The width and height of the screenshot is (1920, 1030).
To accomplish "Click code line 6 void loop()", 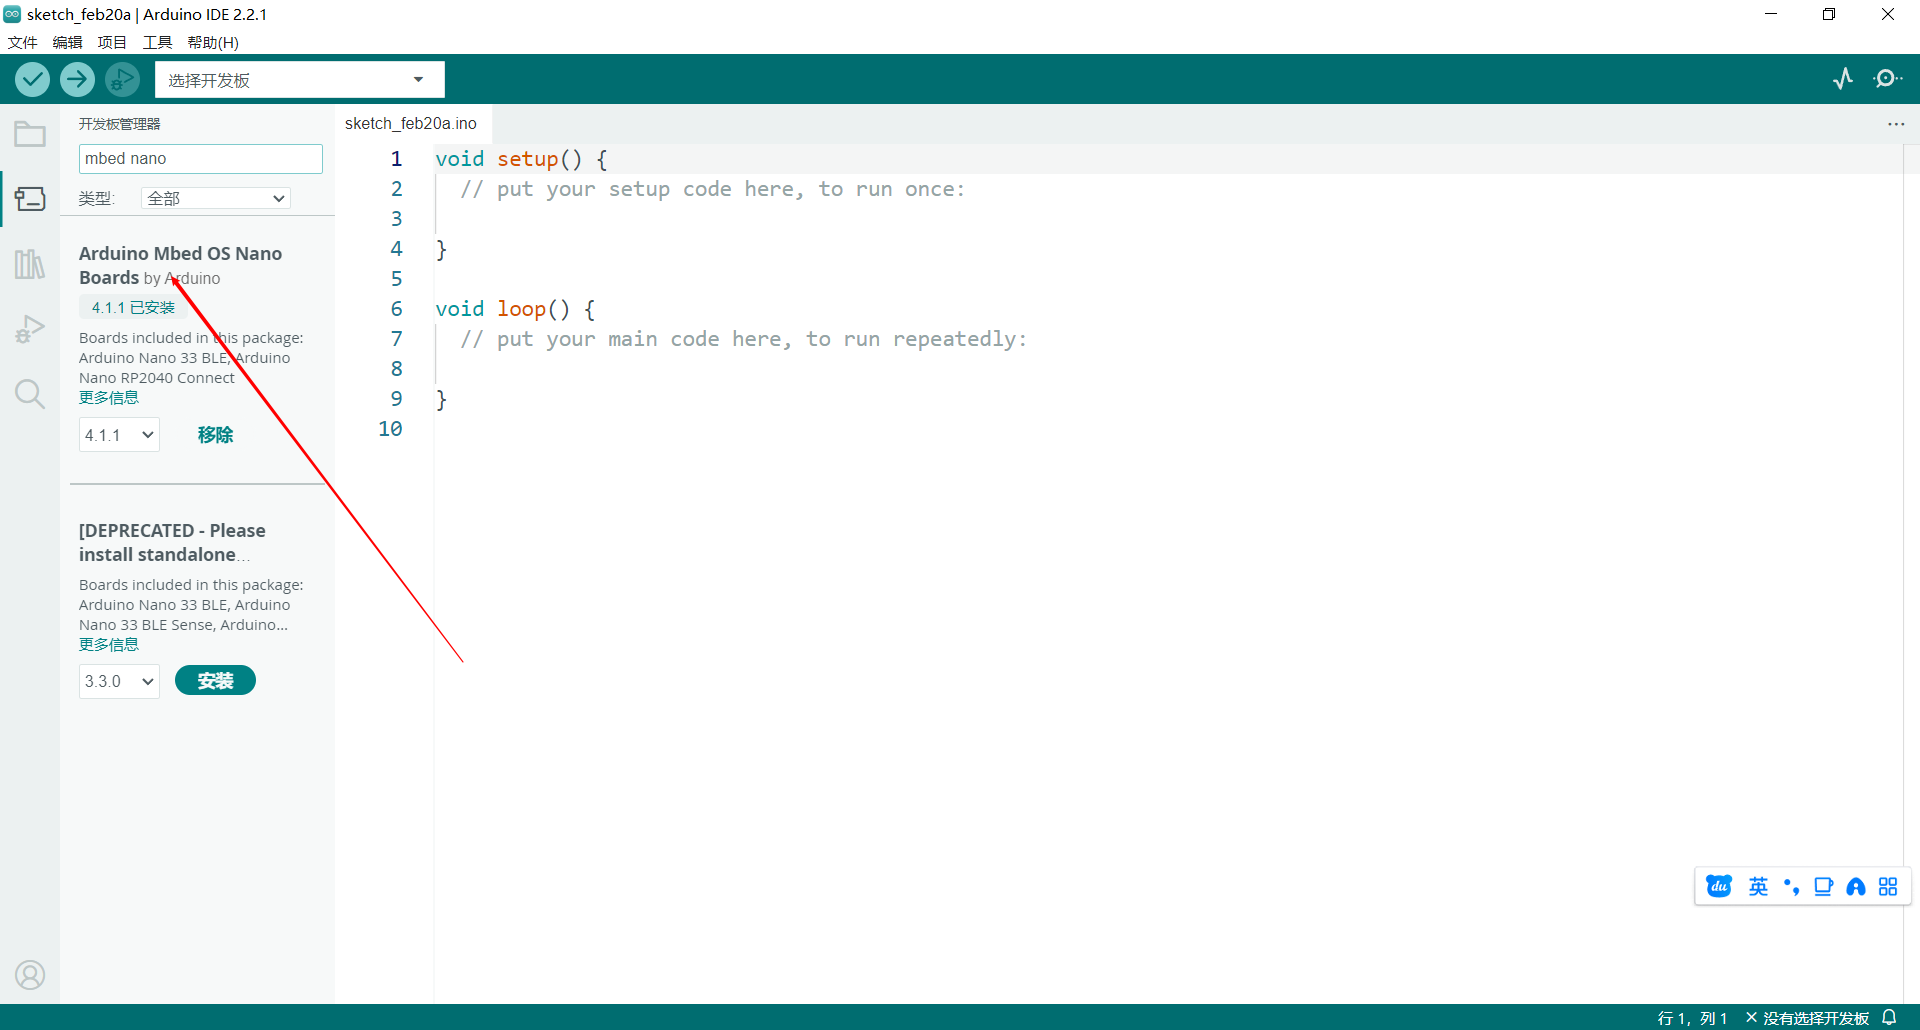I will coord(515,309).
